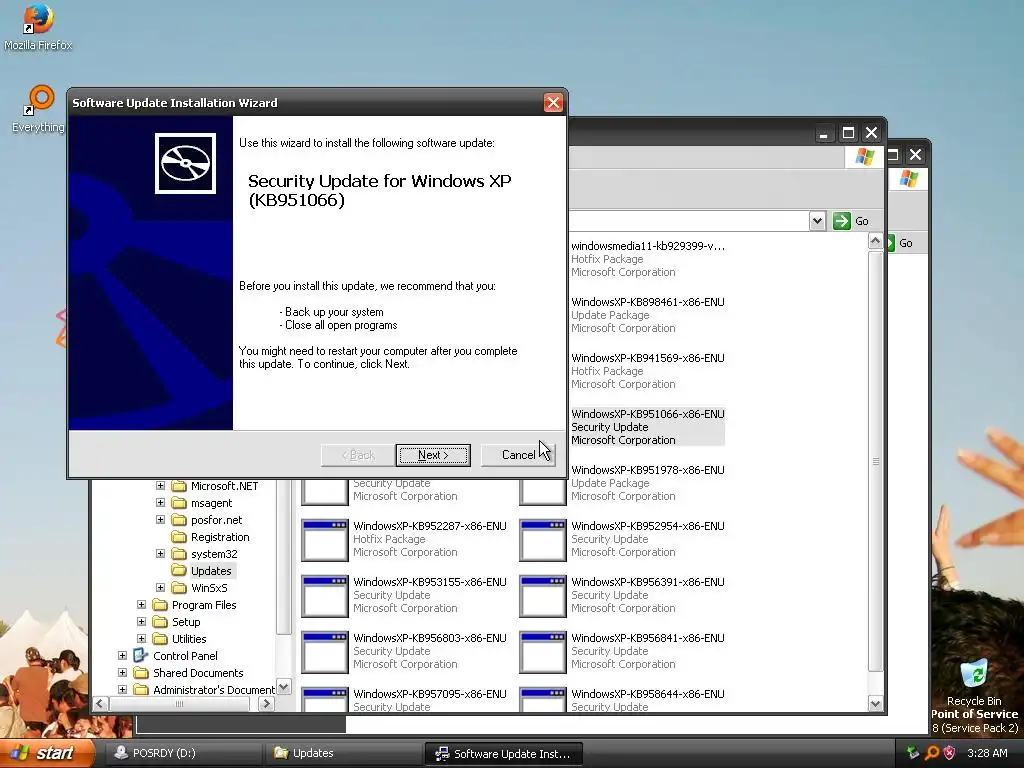The height and width of the screenshot is (768, 1024).
Task: Open the Everything desktop shortcut
Action: coord(38,109)
